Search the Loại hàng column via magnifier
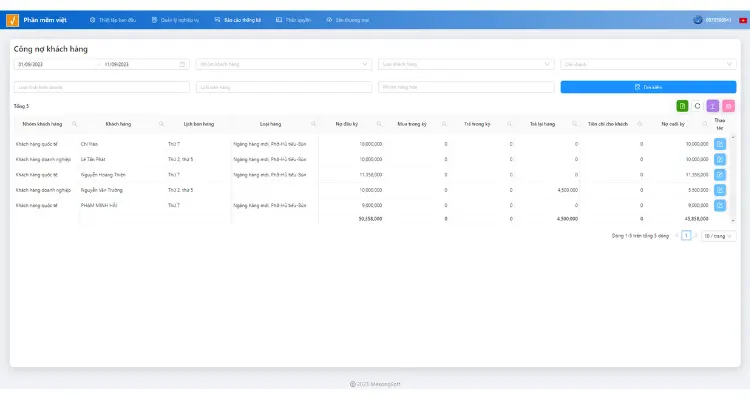This screenshot has height=400, width=750. 313,124
